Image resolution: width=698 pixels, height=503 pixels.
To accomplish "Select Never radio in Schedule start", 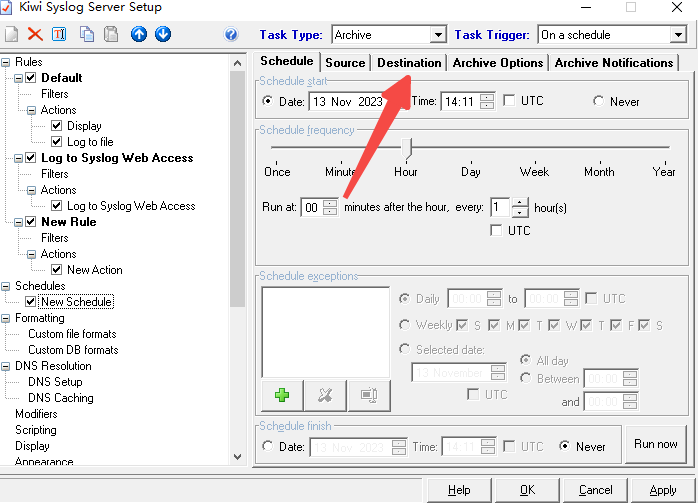I will tap(599, 101).
